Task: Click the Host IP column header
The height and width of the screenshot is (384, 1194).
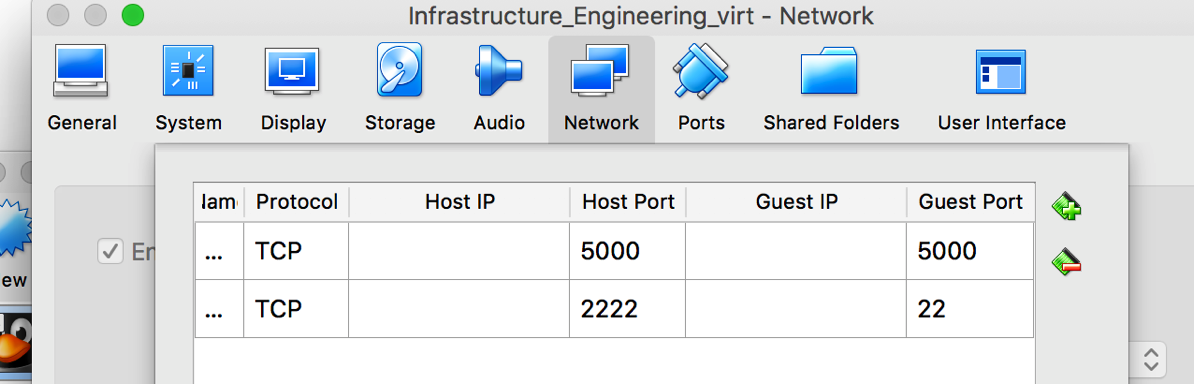Action: pos(459,202)
